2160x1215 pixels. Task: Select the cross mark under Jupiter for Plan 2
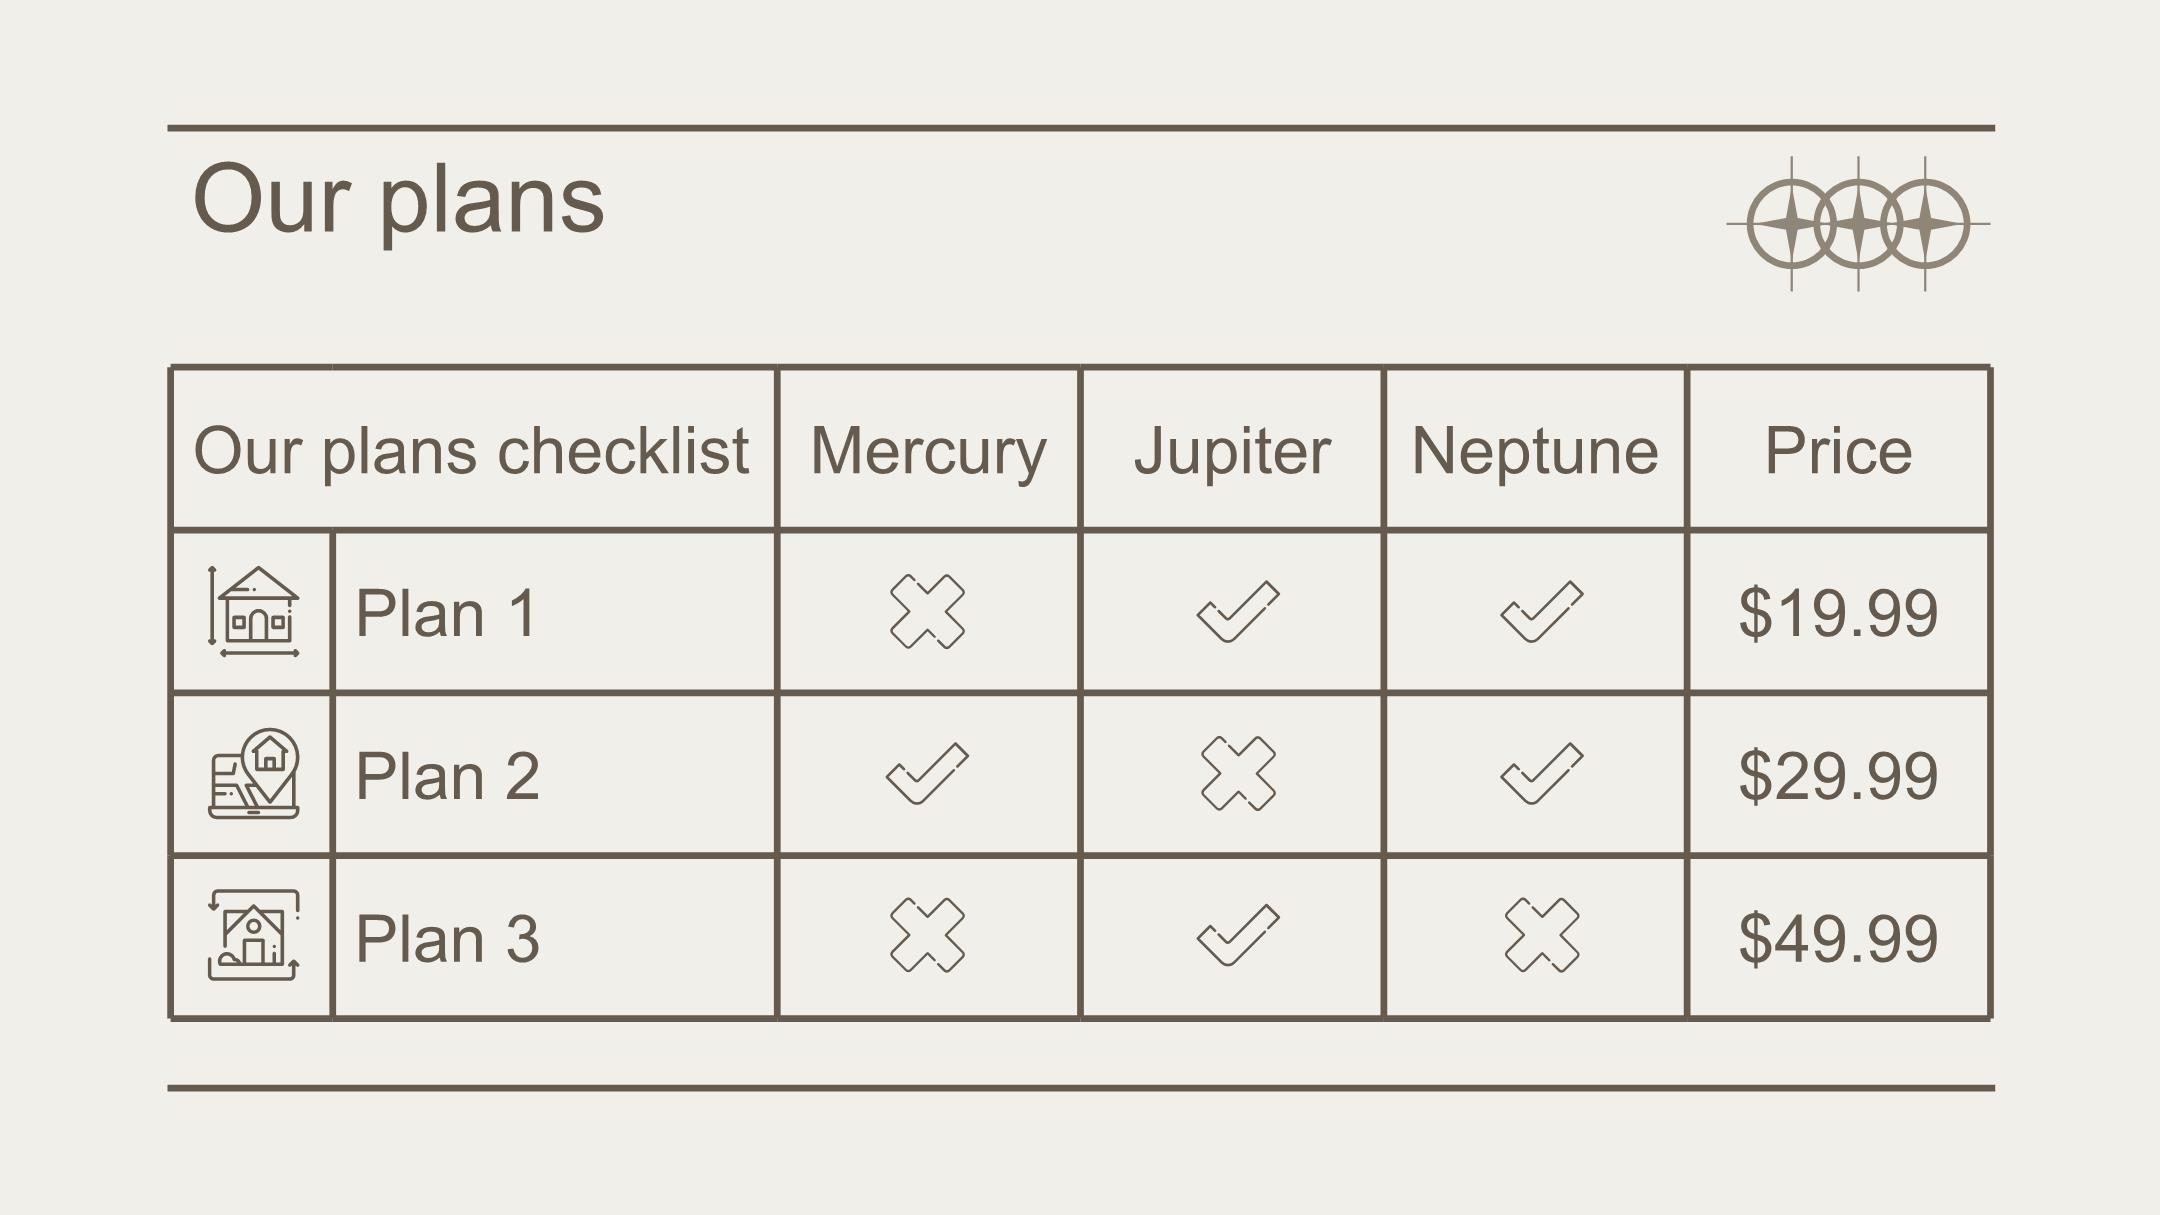pos(1238,773)
